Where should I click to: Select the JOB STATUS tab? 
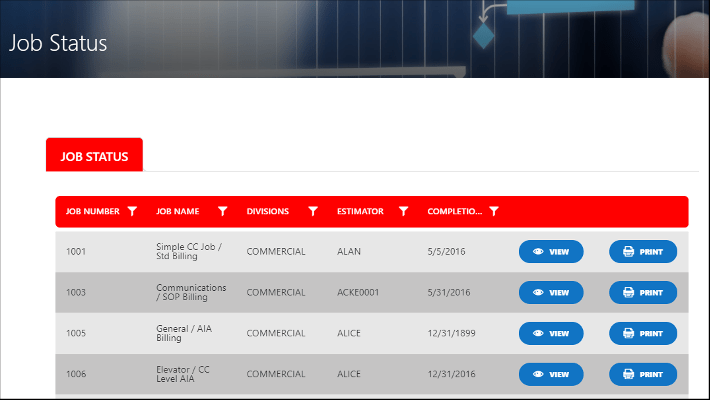click(94, 155)
